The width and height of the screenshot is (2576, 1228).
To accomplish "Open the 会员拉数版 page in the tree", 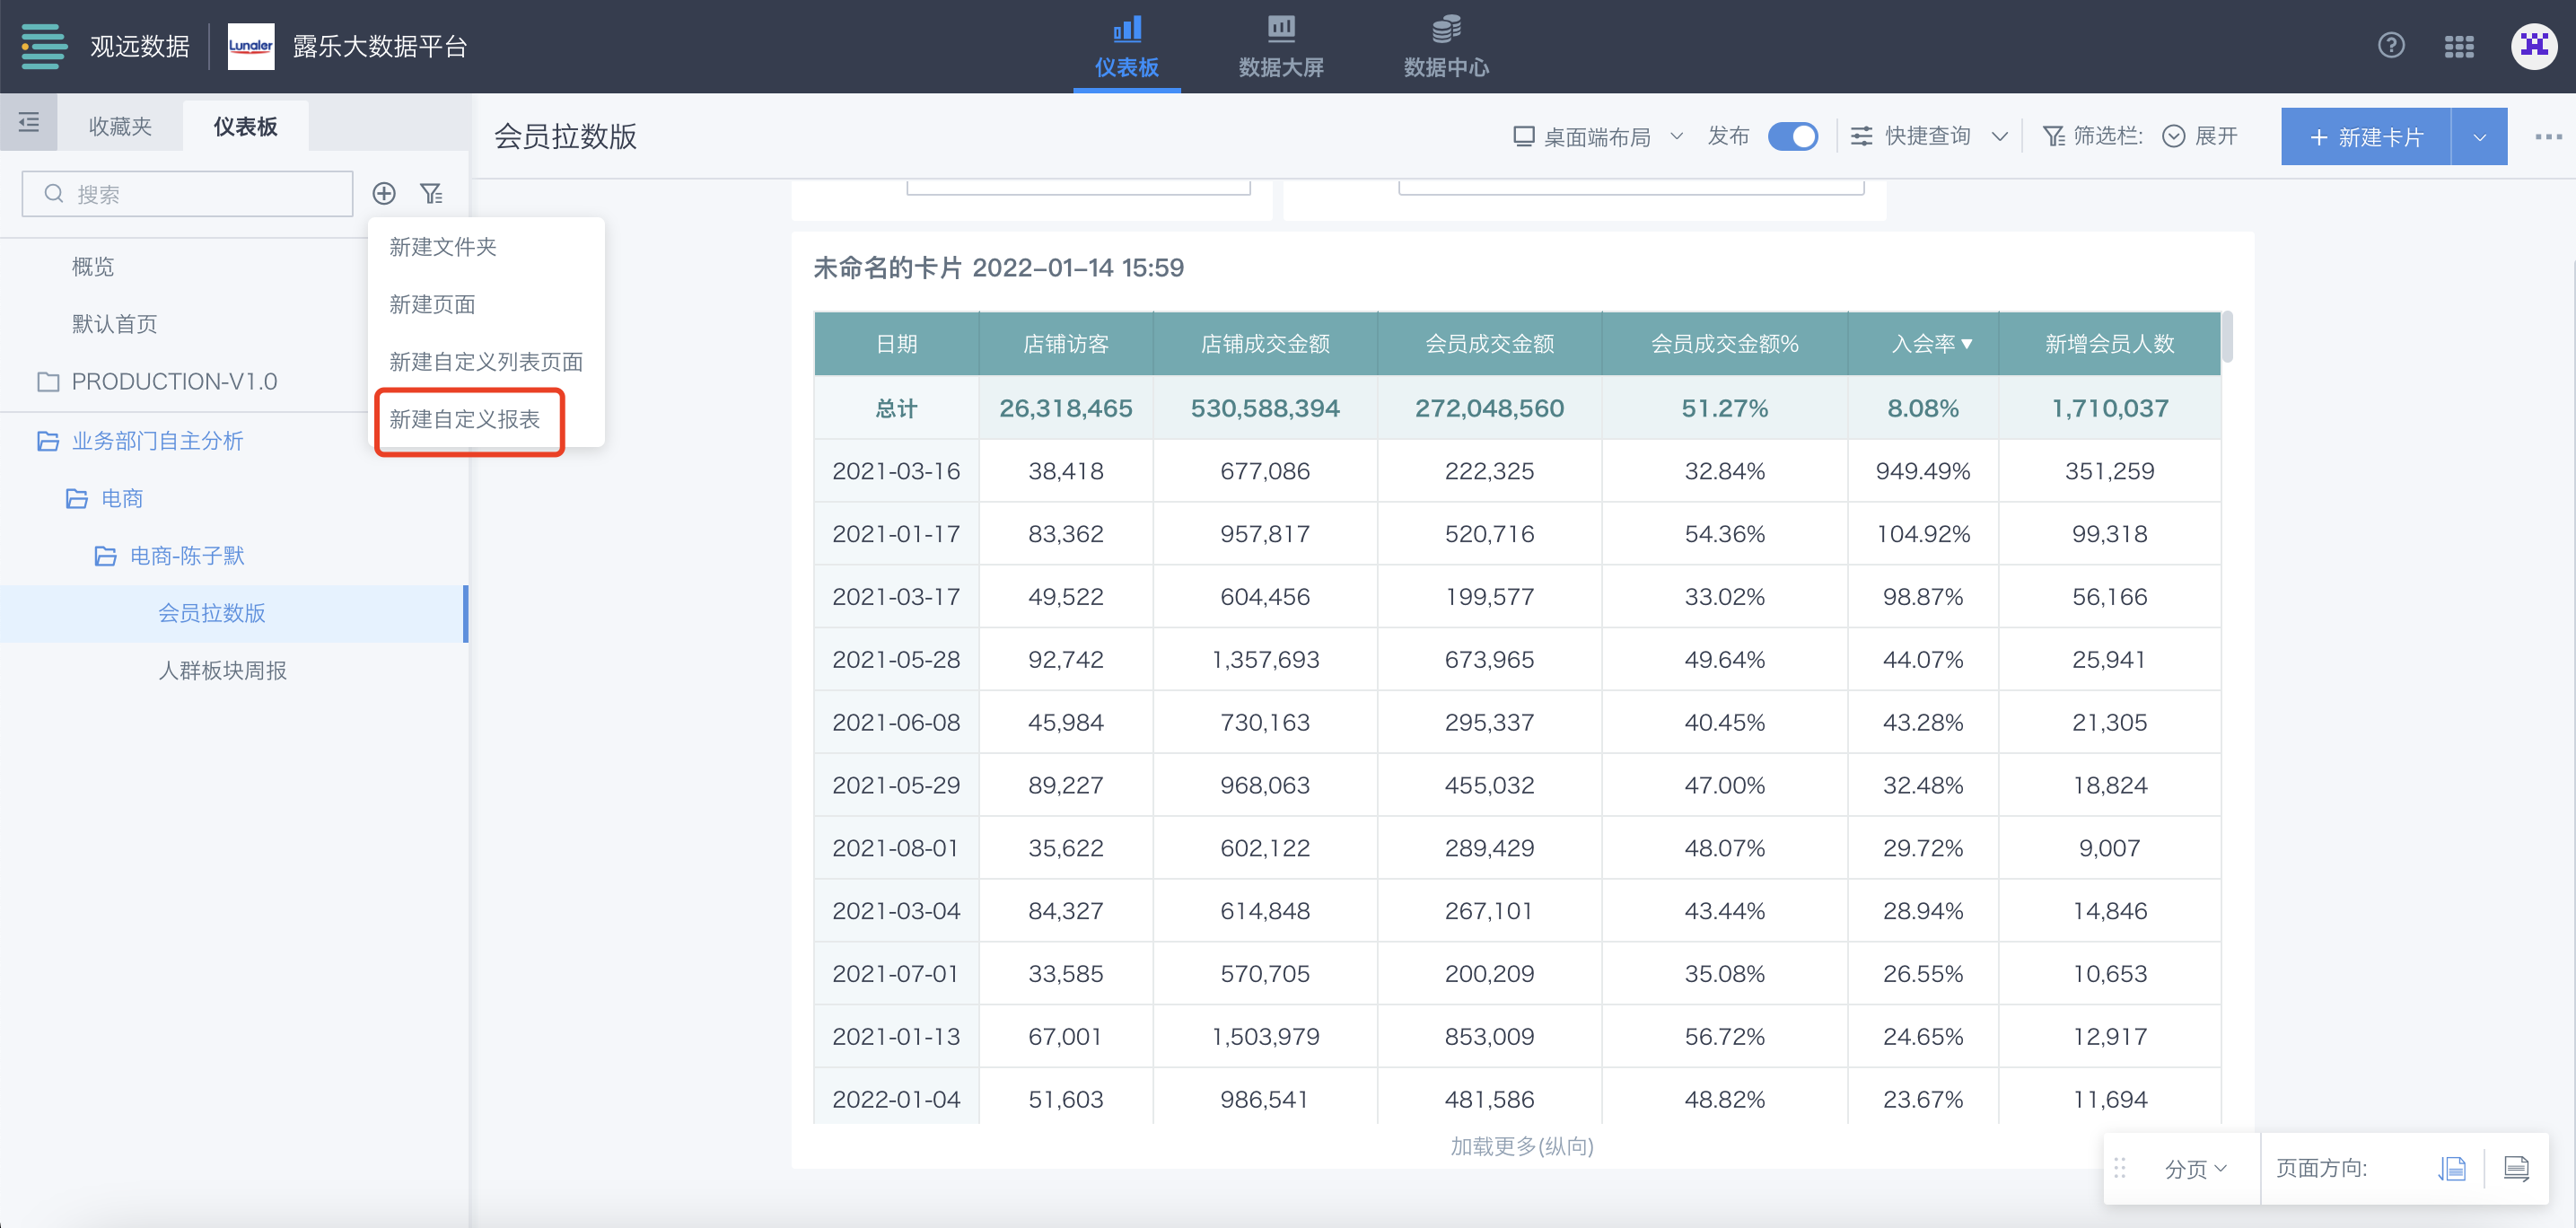I will pos(212,613).
